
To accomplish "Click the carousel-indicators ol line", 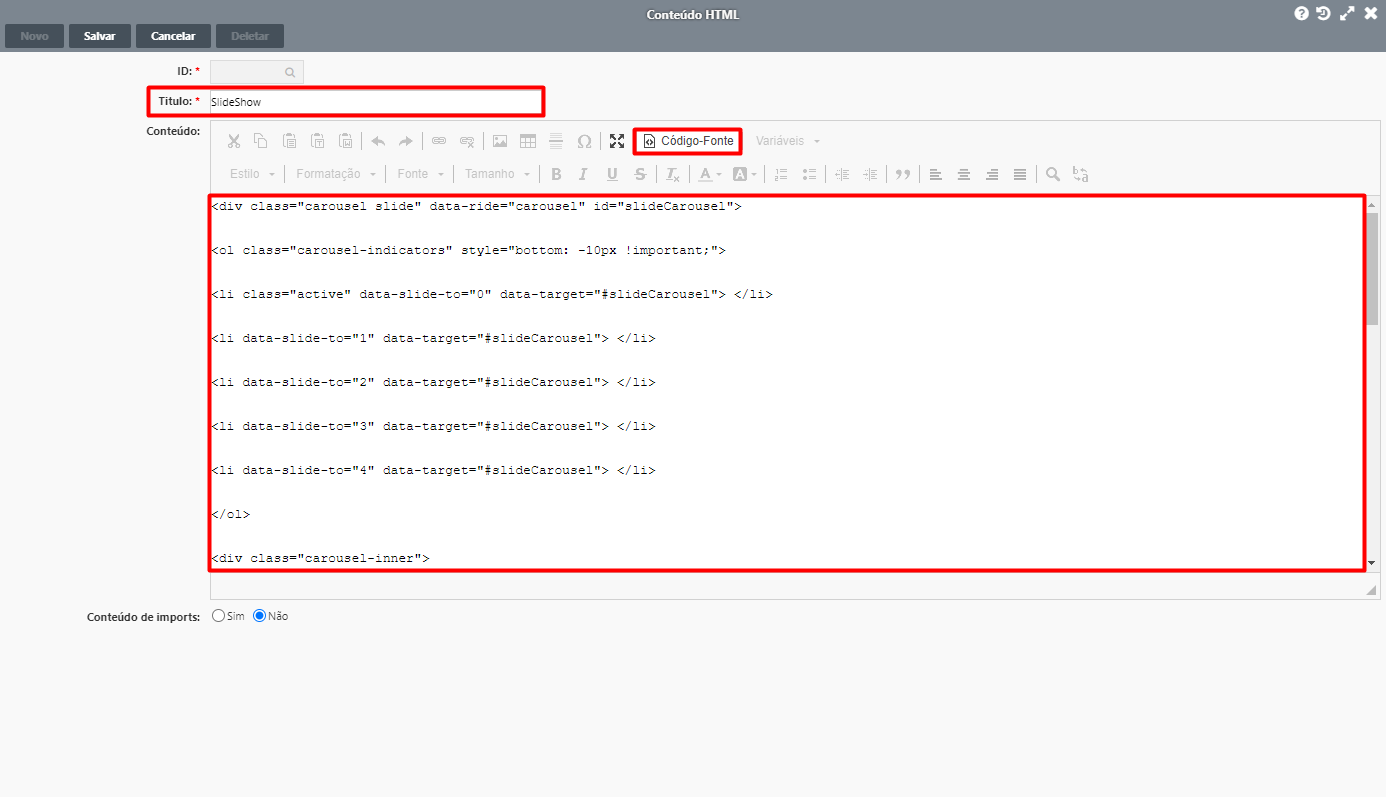I will pos(468,251).
